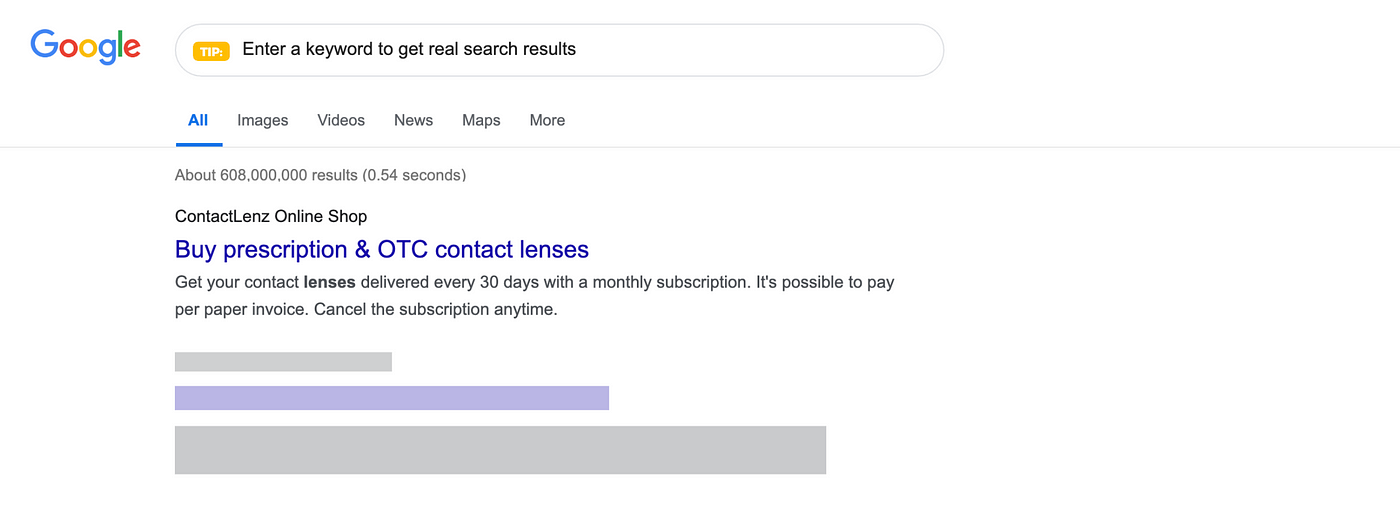Click the purple placeholder title bar
1400x505 pixels.
pyautogui.click(x=392, y=398)
